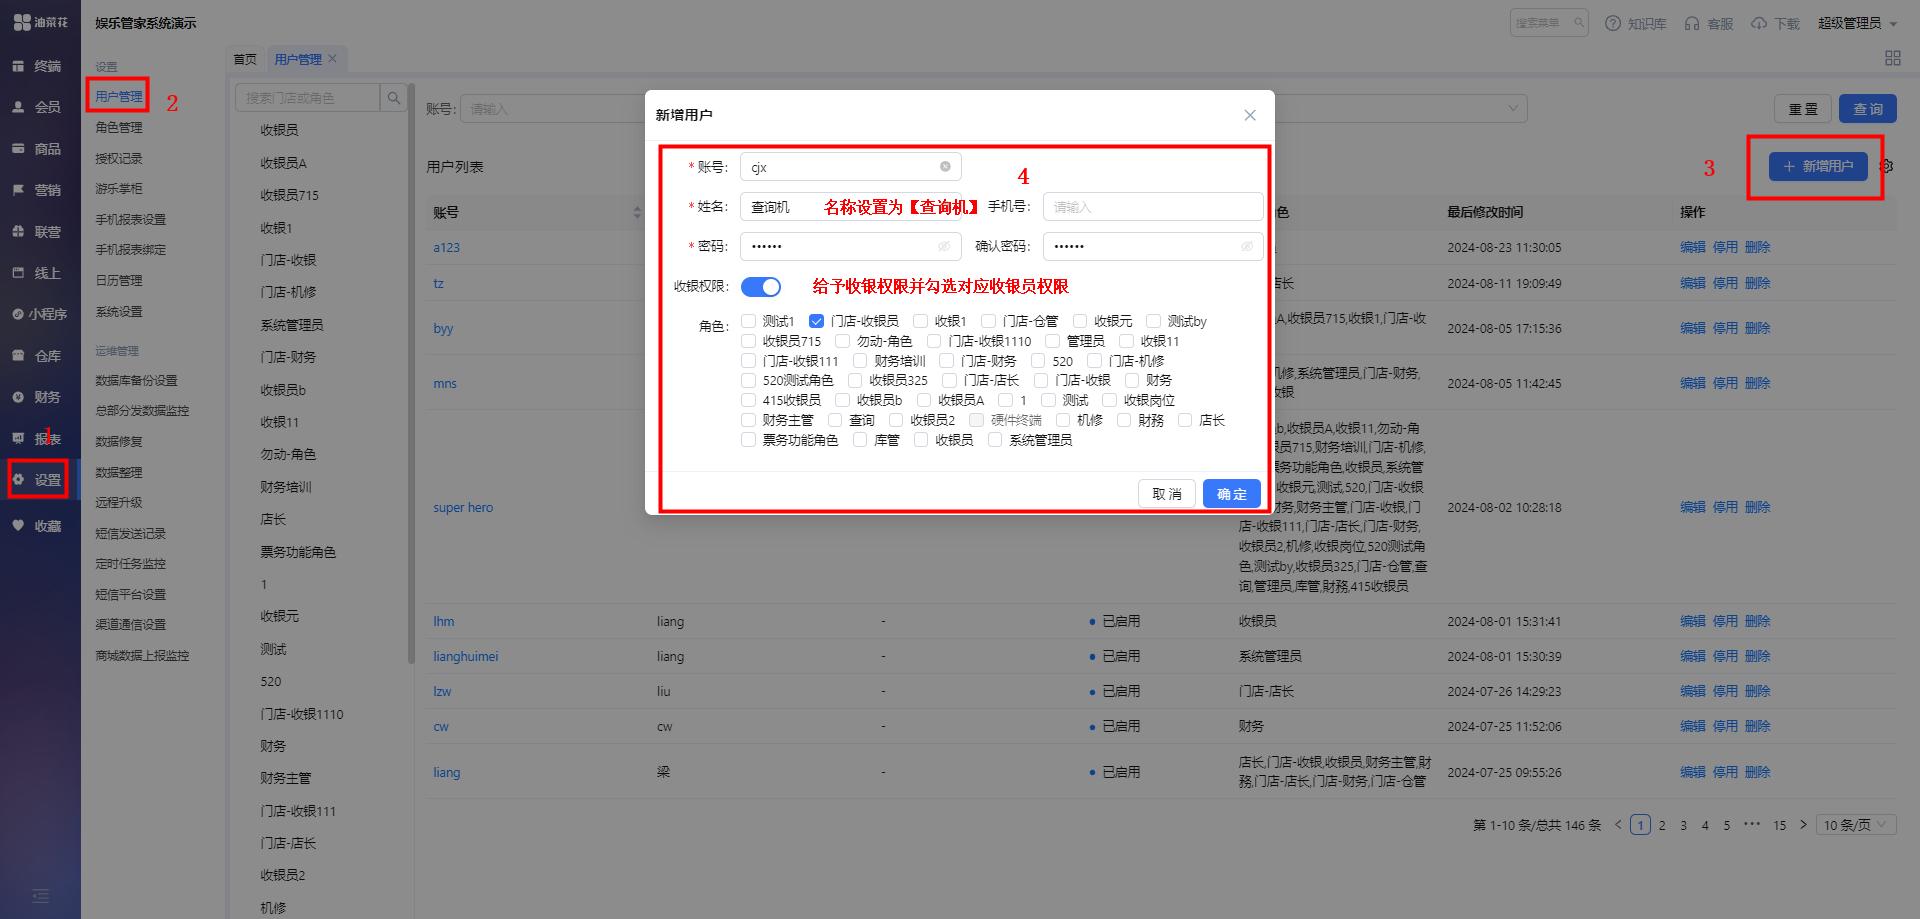The width and height of the screenshot is (1920, 919).
Task: Open the 商品 sidebar section
Action: pos(38,148)
